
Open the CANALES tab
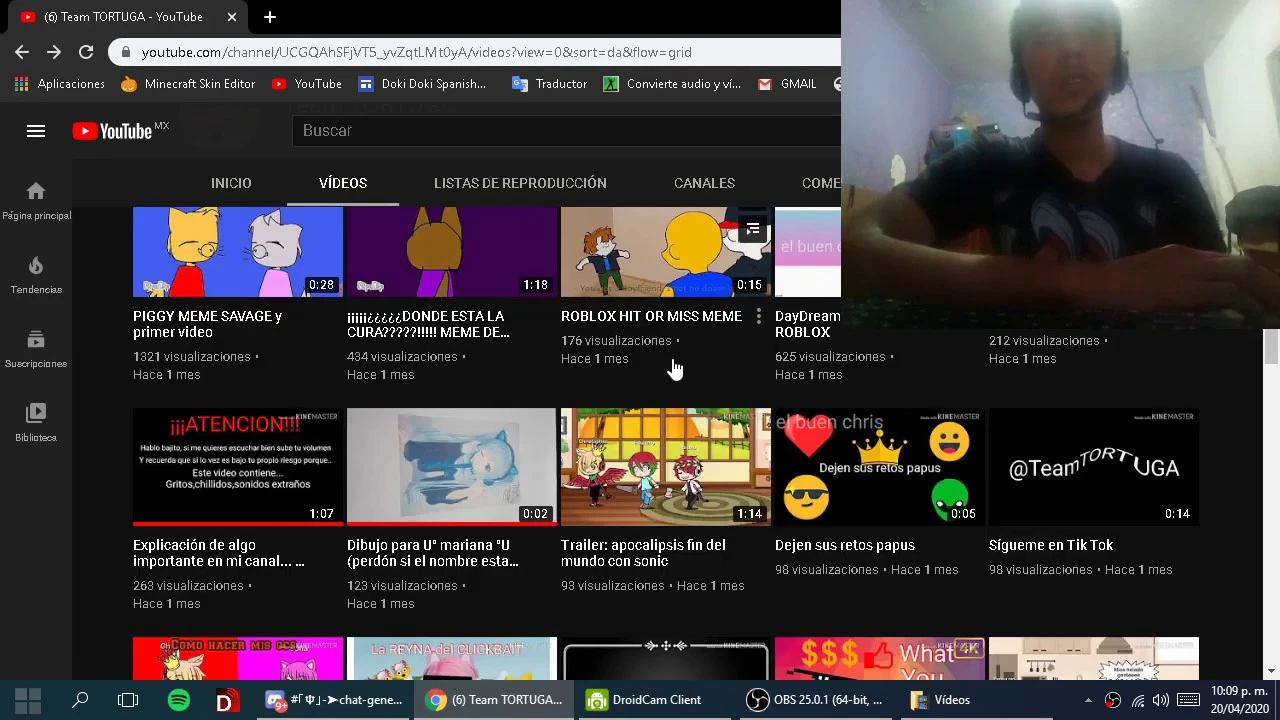[x=704, y=183]
